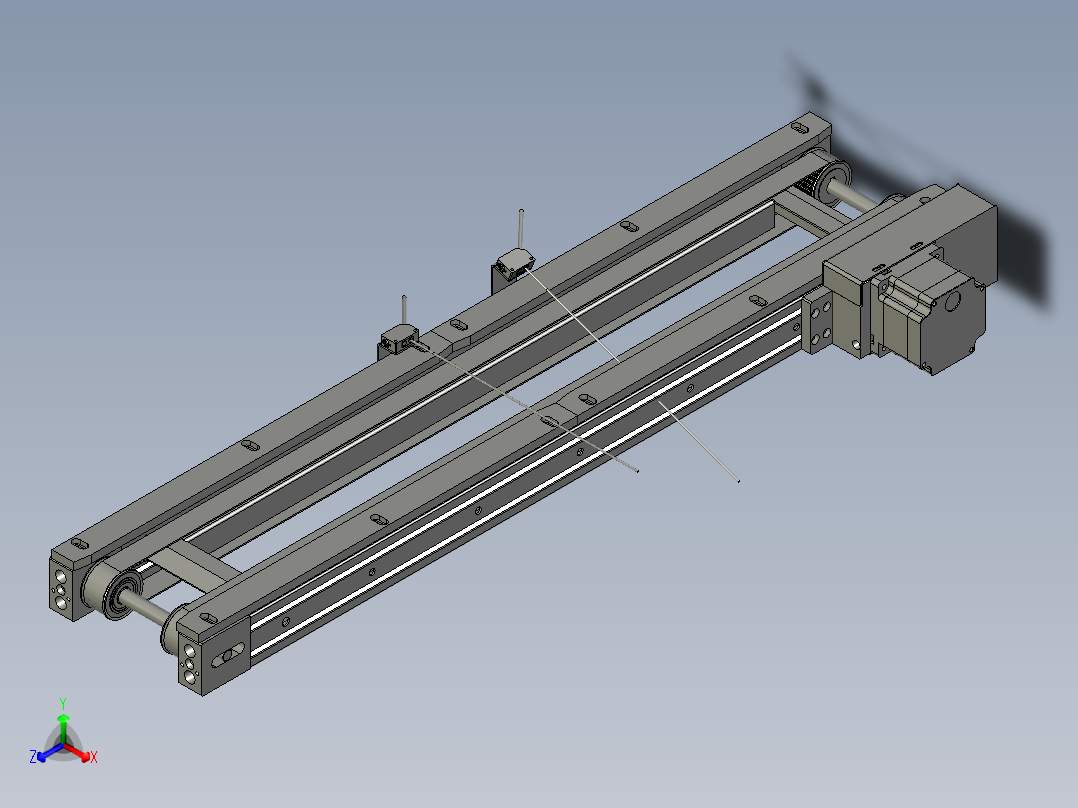The width and height of the screenshot is (1078, 808).
Task: Select the left photoelectric sensor head
Action: click(399, 338)
